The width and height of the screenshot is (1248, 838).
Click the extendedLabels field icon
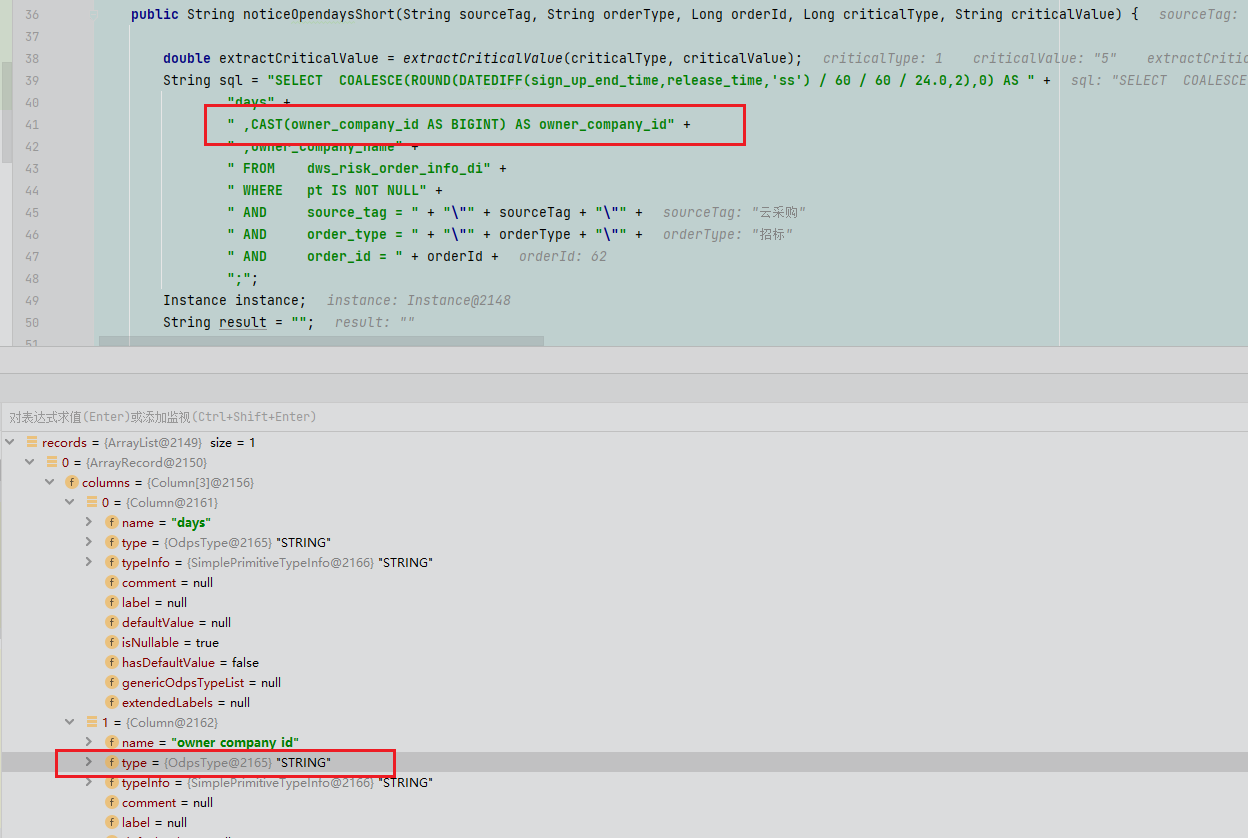pos(112,702)
